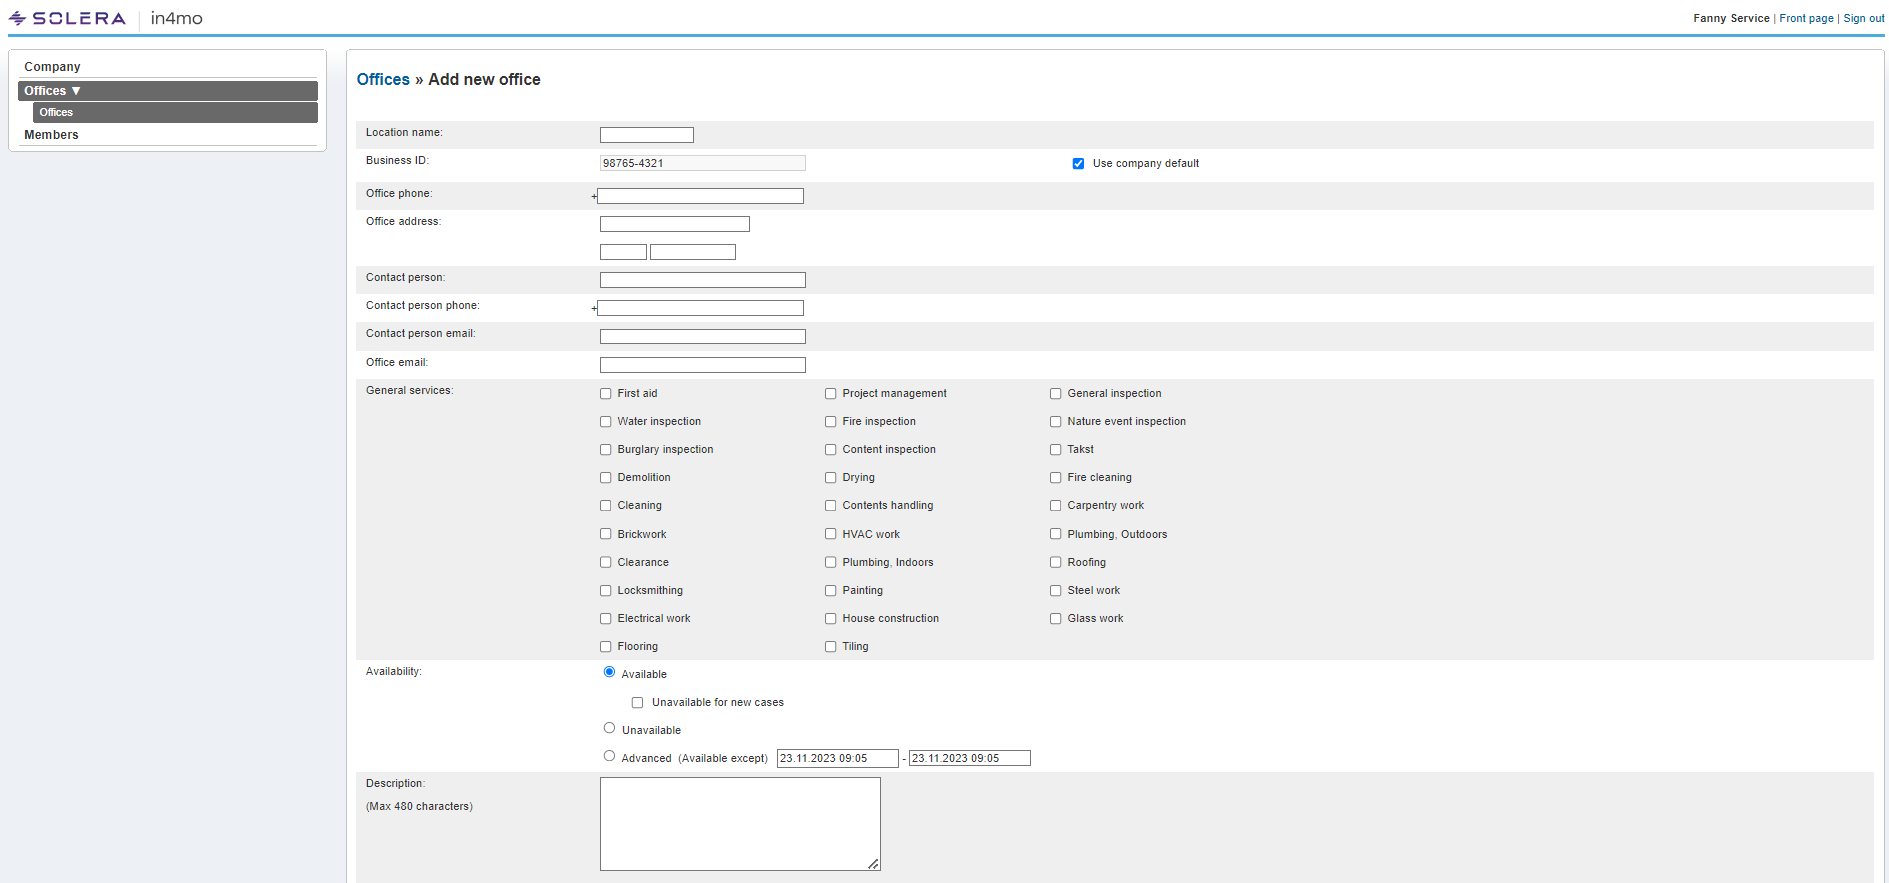Open the Members sidebar section
Image resolution: width=1889 pixels, height=883 pixels.
[x=51, y=135]
